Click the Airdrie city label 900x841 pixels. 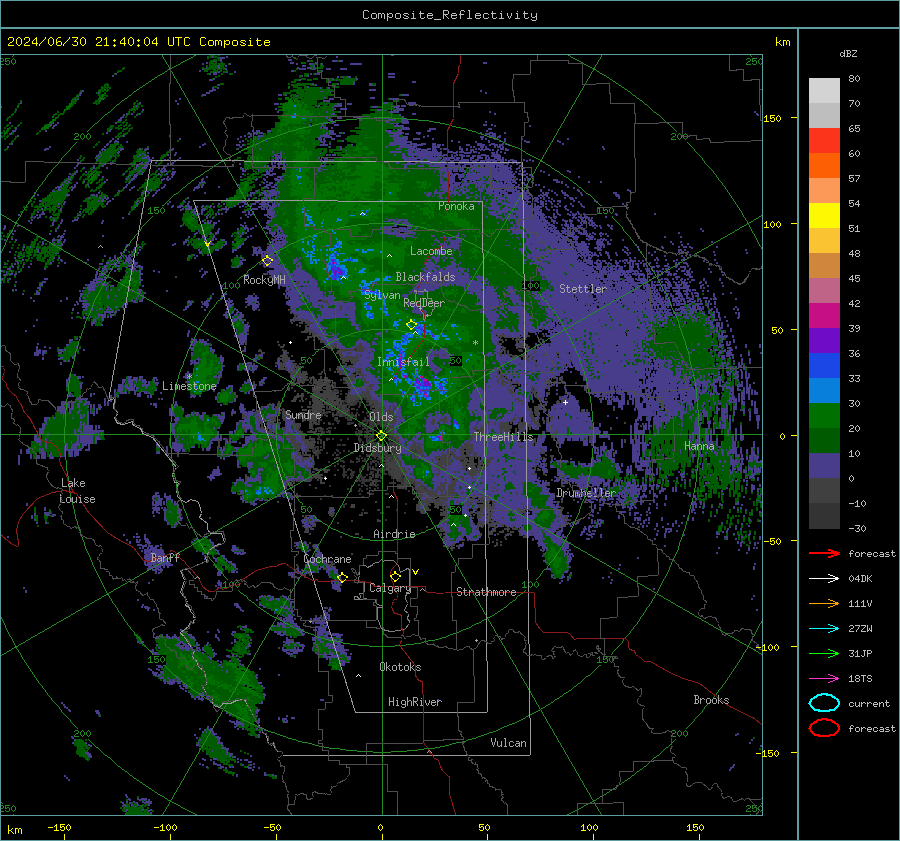[x=394, y=534]
